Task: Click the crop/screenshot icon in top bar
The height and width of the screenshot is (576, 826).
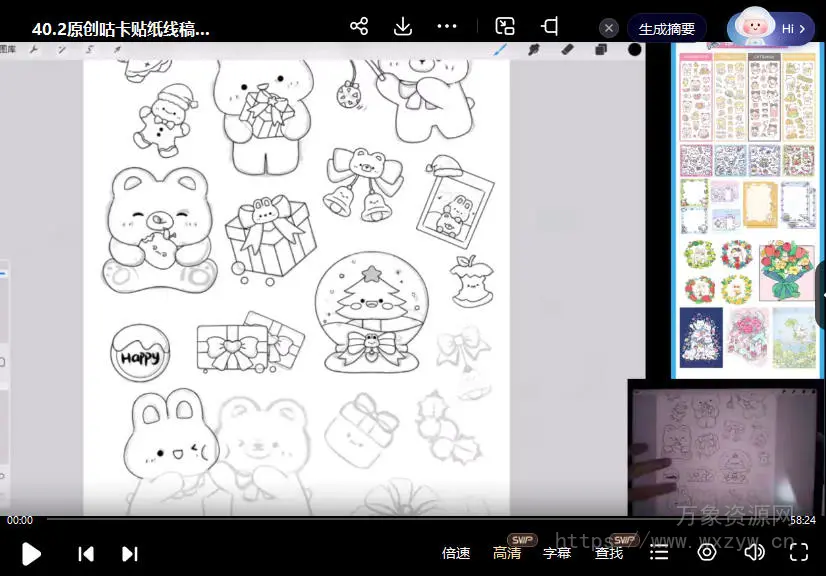Action: (550, 27)
